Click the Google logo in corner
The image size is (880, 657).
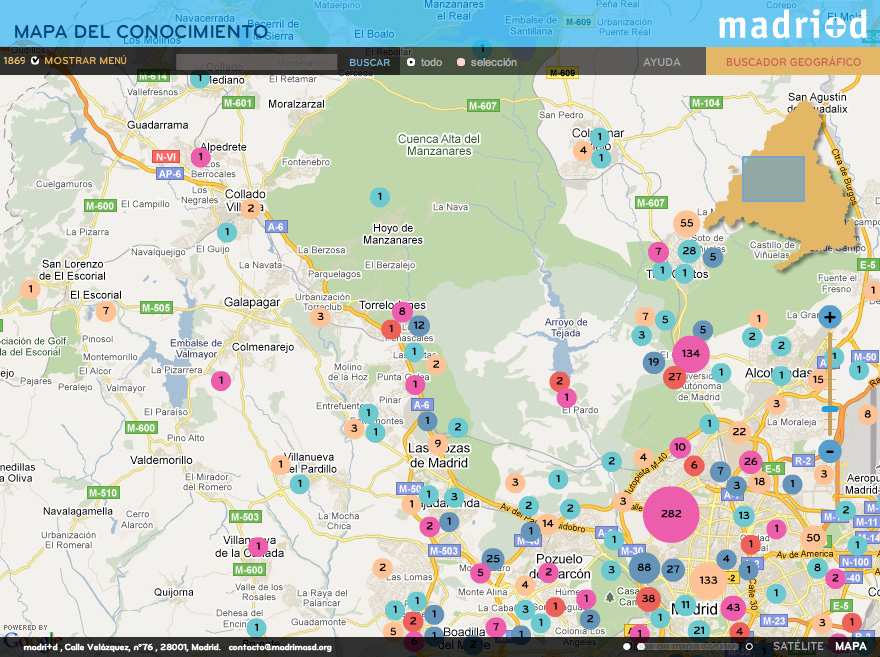point(31,642)
